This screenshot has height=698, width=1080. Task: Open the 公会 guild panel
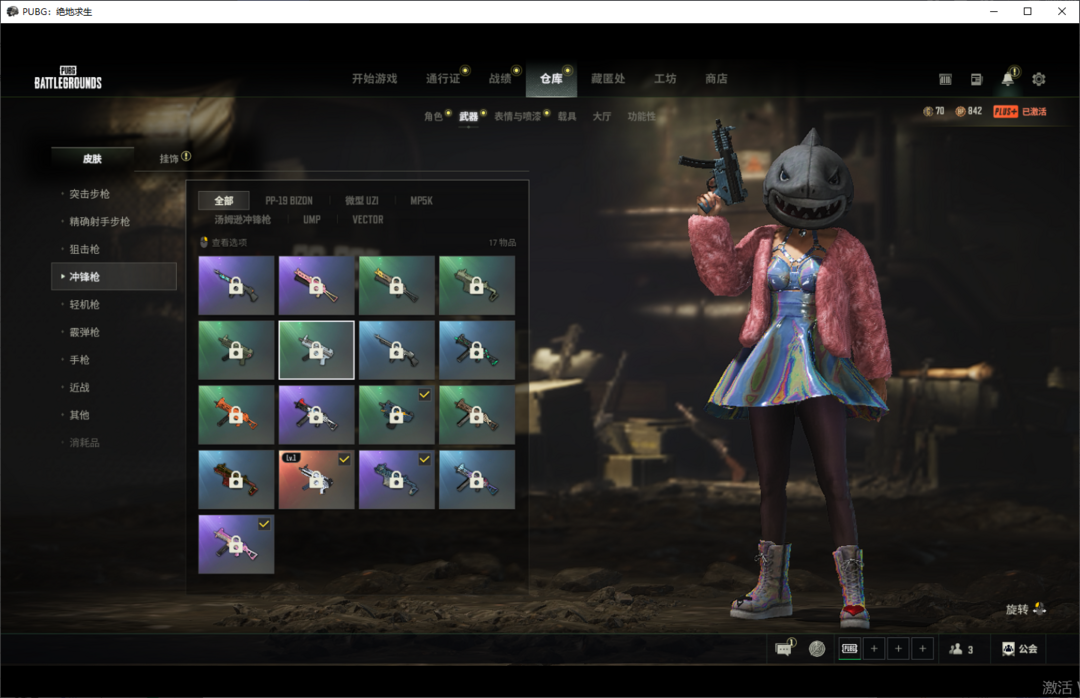[x=1020, y=648]
